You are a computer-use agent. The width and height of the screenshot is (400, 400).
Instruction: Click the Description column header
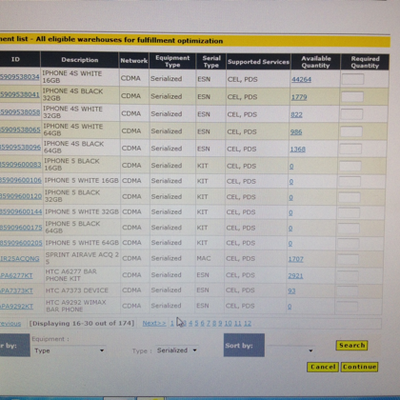pyautogui.click(x=80, y=60)
